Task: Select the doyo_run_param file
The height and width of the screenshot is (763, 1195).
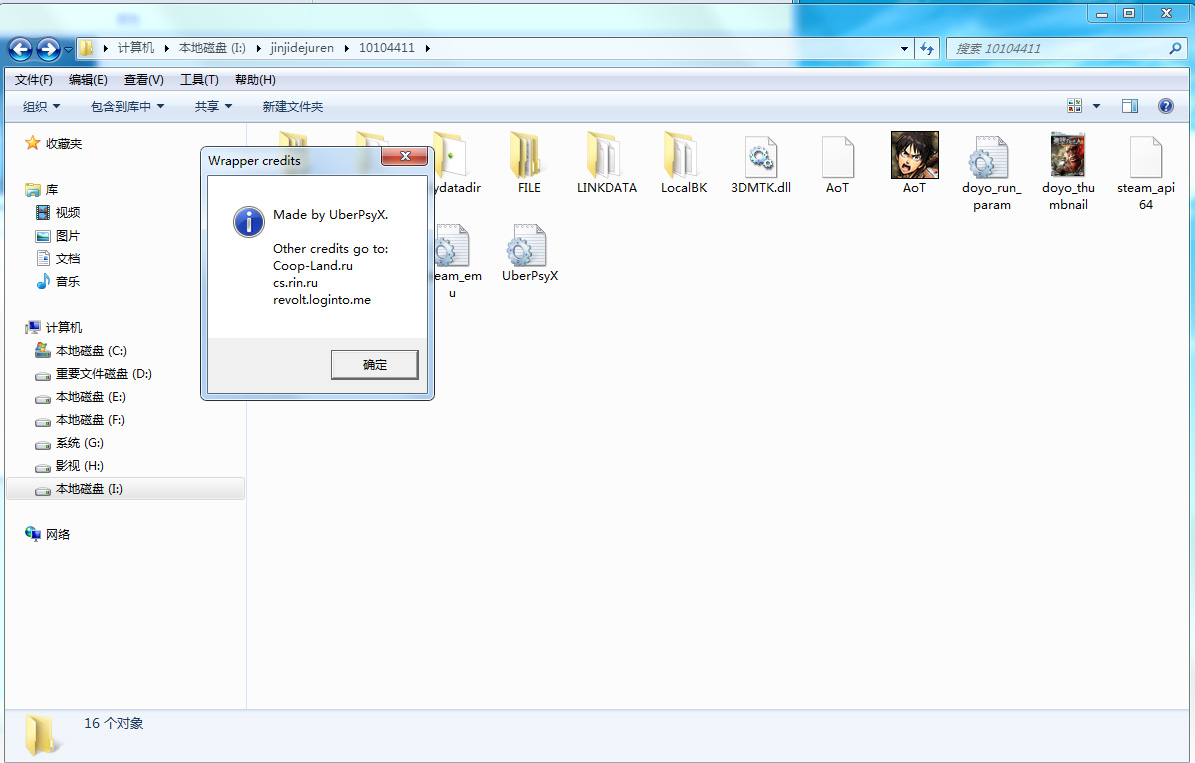Action: pyautogui.click(x=992, y=172)
